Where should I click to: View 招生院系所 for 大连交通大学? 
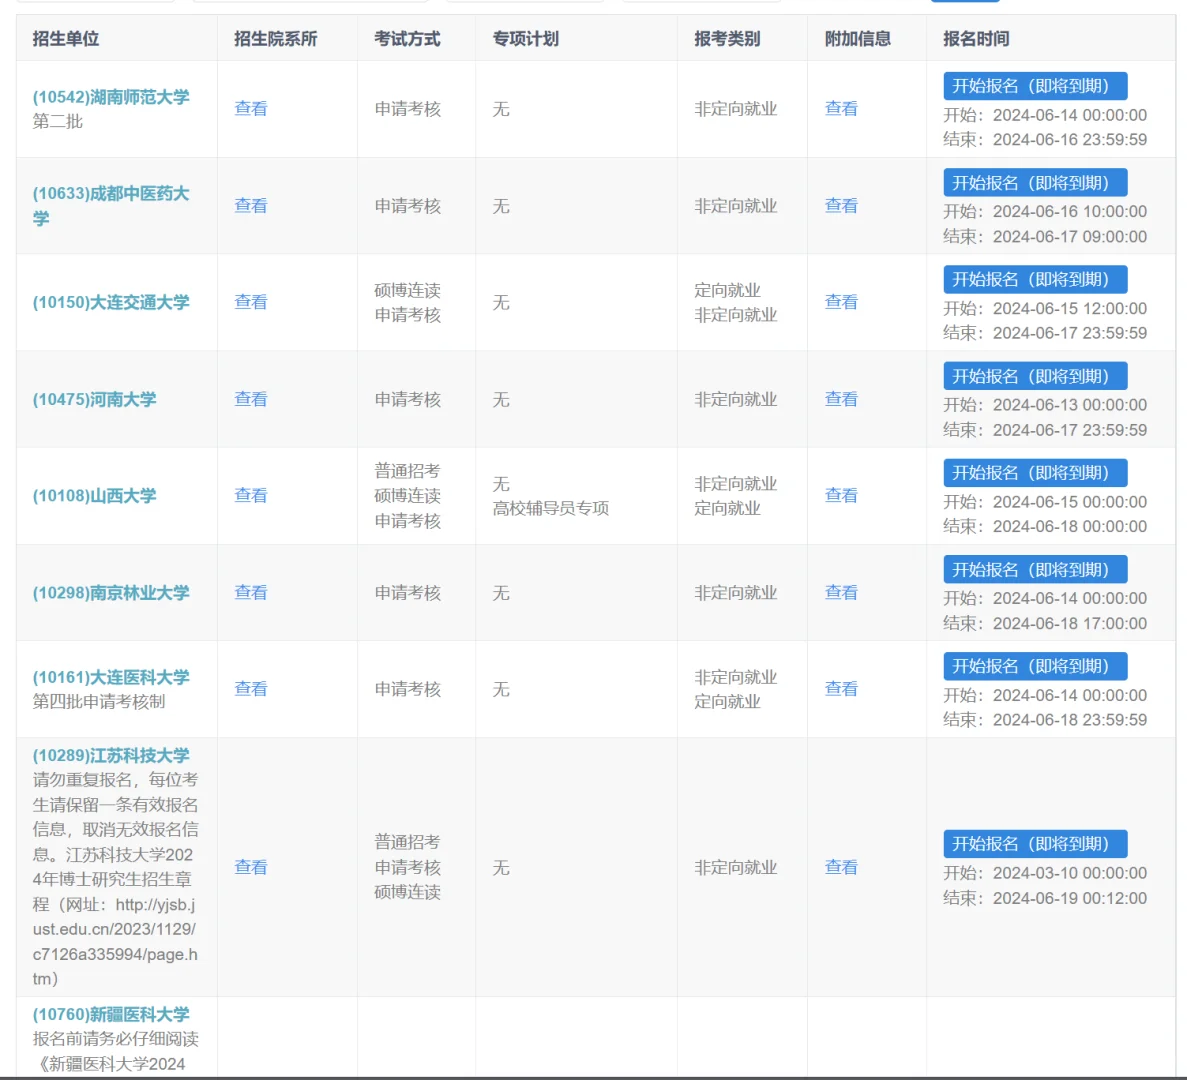[x=251, y=302]
